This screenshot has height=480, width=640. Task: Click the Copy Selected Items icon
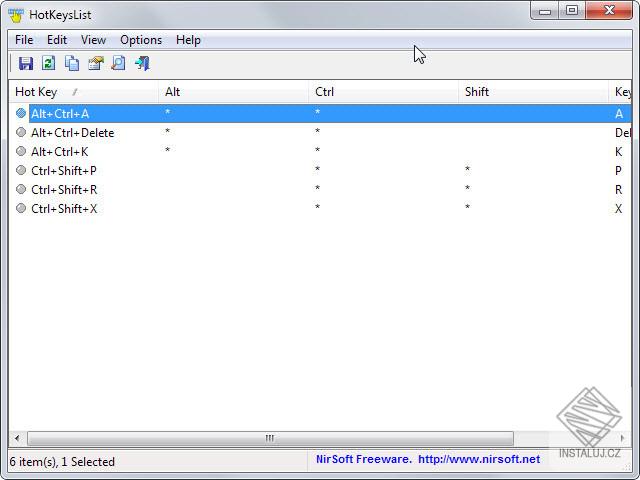pos(72,63)
